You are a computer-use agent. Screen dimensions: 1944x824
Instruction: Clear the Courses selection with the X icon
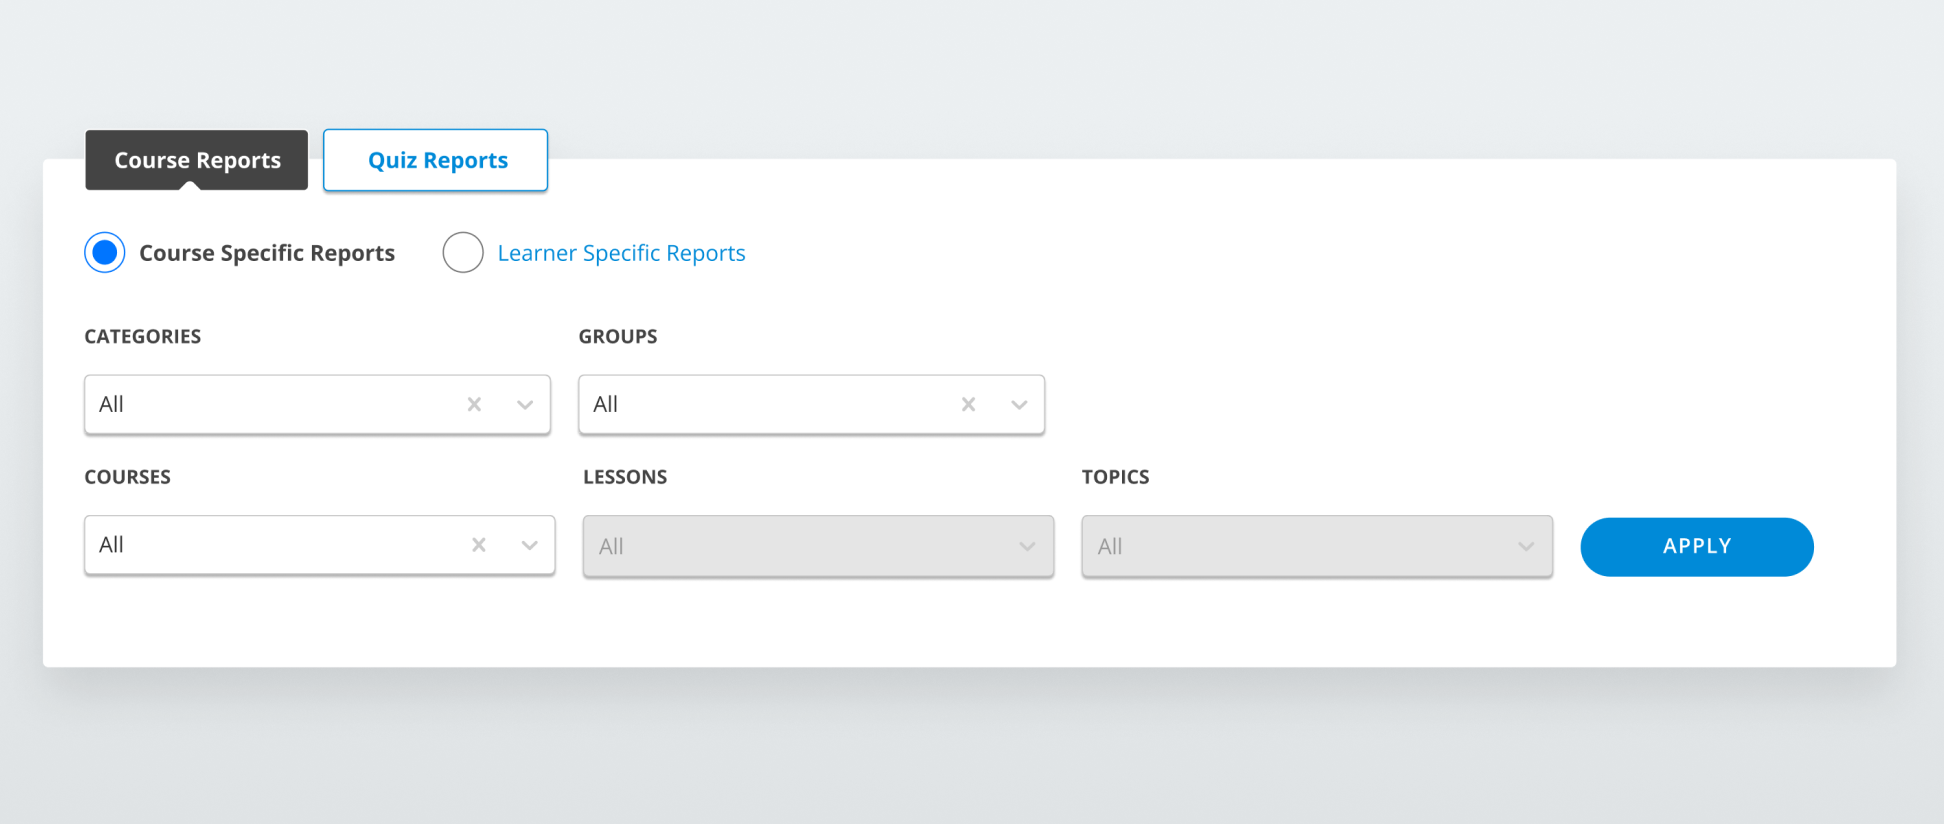pos(479,545)
